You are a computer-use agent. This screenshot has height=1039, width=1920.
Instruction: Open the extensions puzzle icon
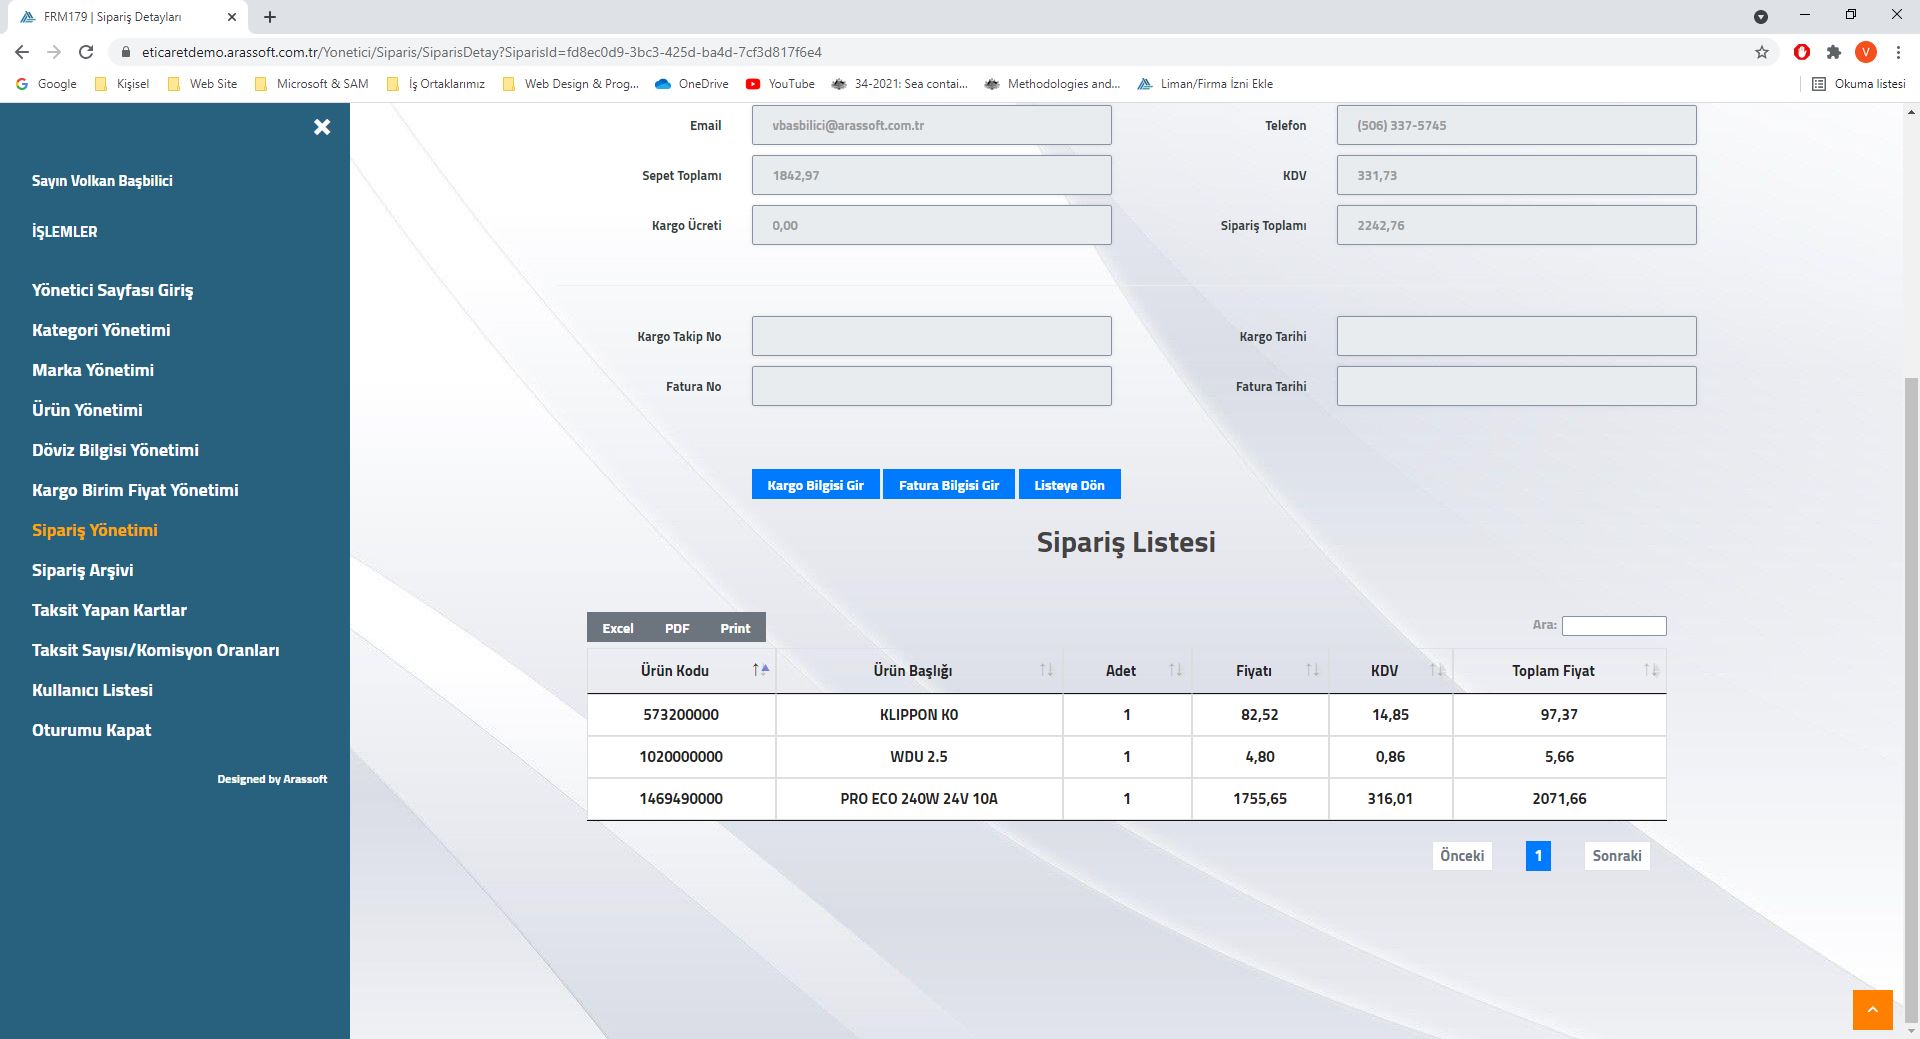(1834, 52)
